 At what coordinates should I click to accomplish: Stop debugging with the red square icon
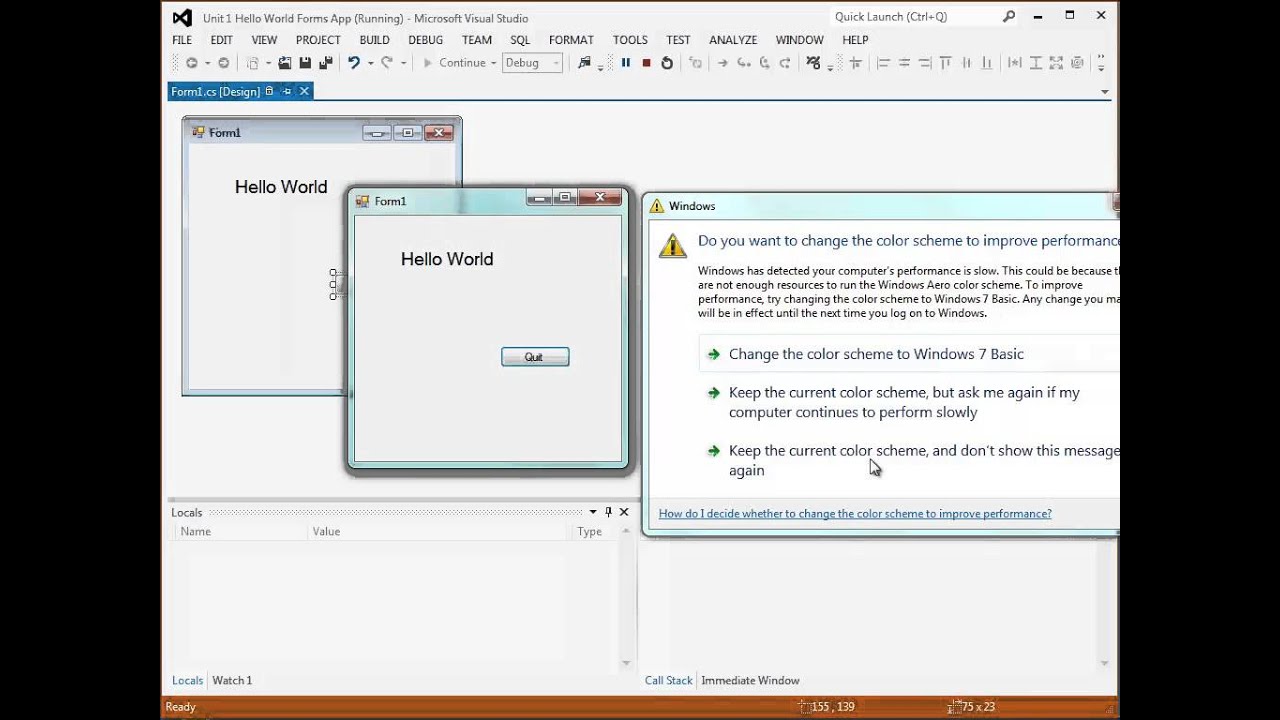coord(647,63)
